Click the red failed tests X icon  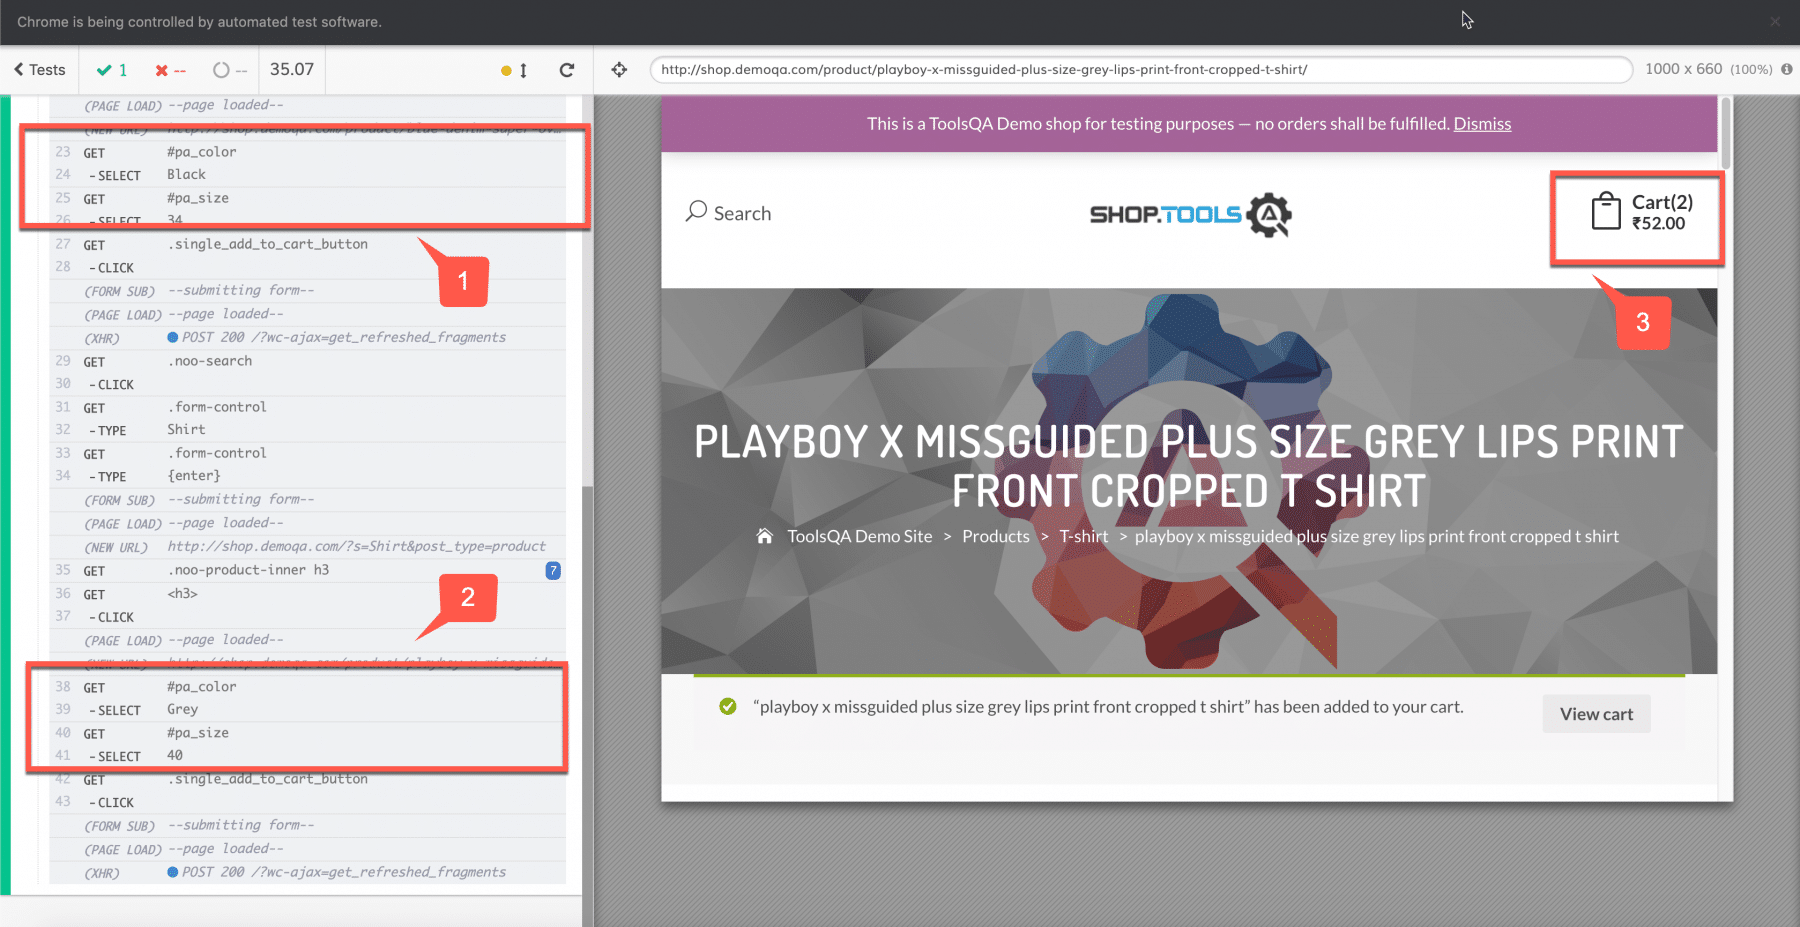click(x=162, y=70)
